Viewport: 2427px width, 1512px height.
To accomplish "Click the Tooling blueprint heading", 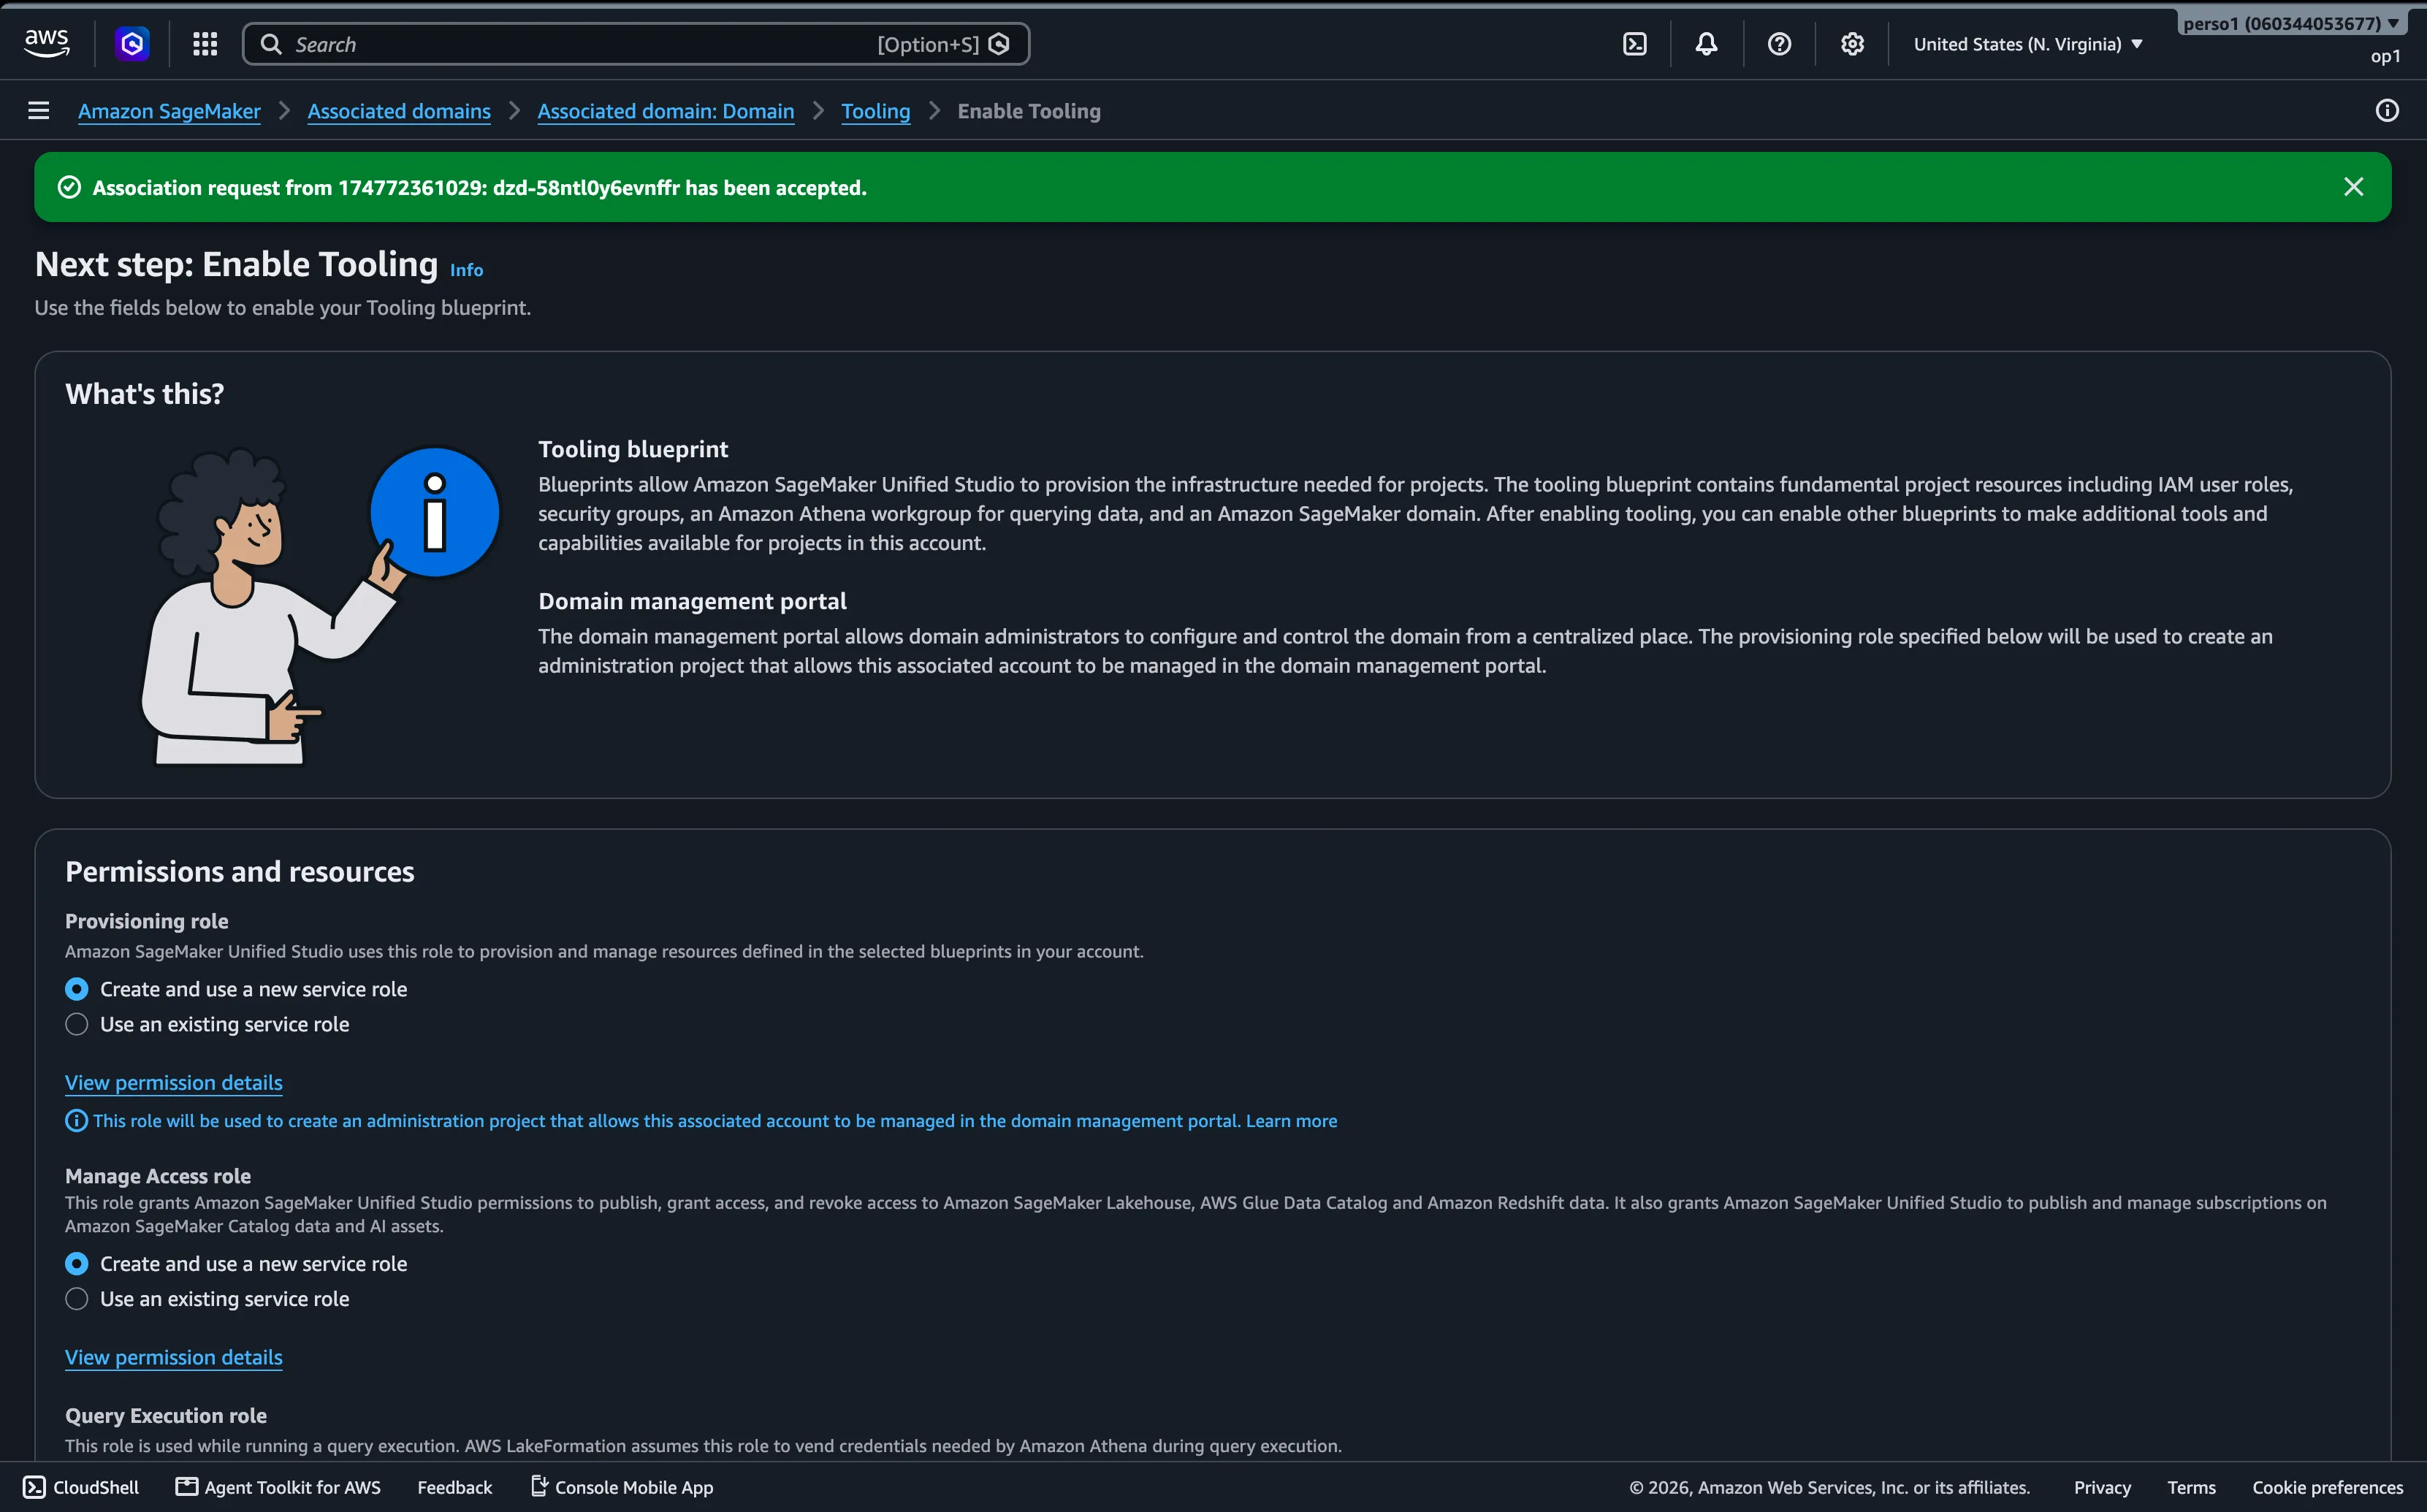I will pyautogui.click(x=633, y=449).
